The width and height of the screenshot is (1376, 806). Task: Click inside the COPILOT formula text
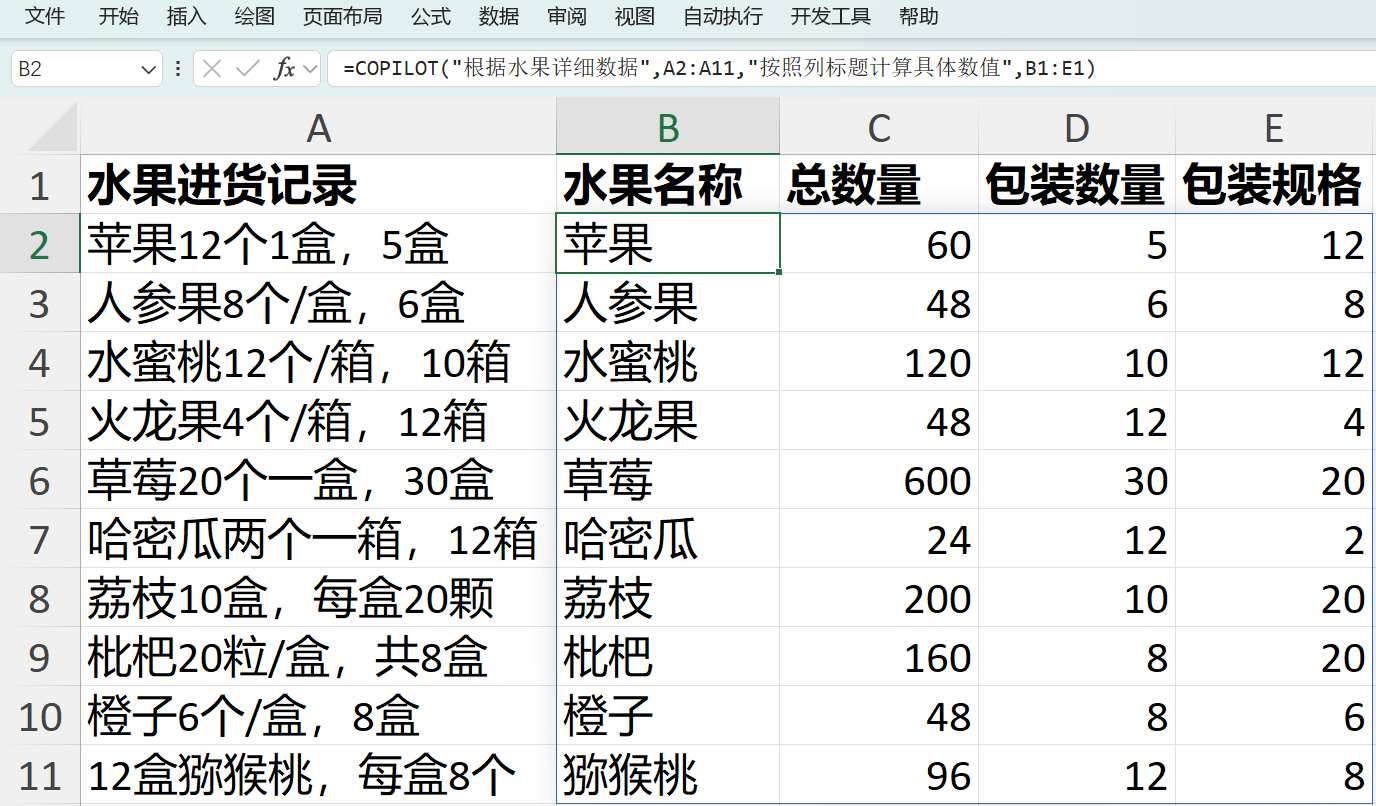coord(718,69)
